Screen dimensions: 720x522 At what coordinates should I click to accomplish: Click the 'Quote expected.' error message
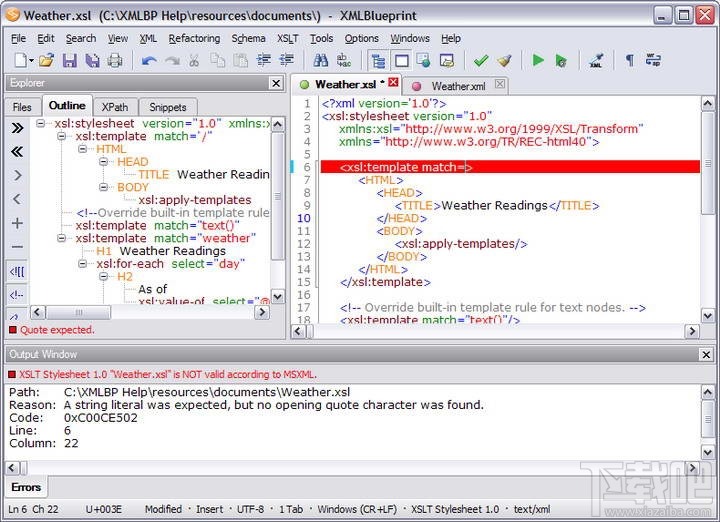tap(57, 330)
